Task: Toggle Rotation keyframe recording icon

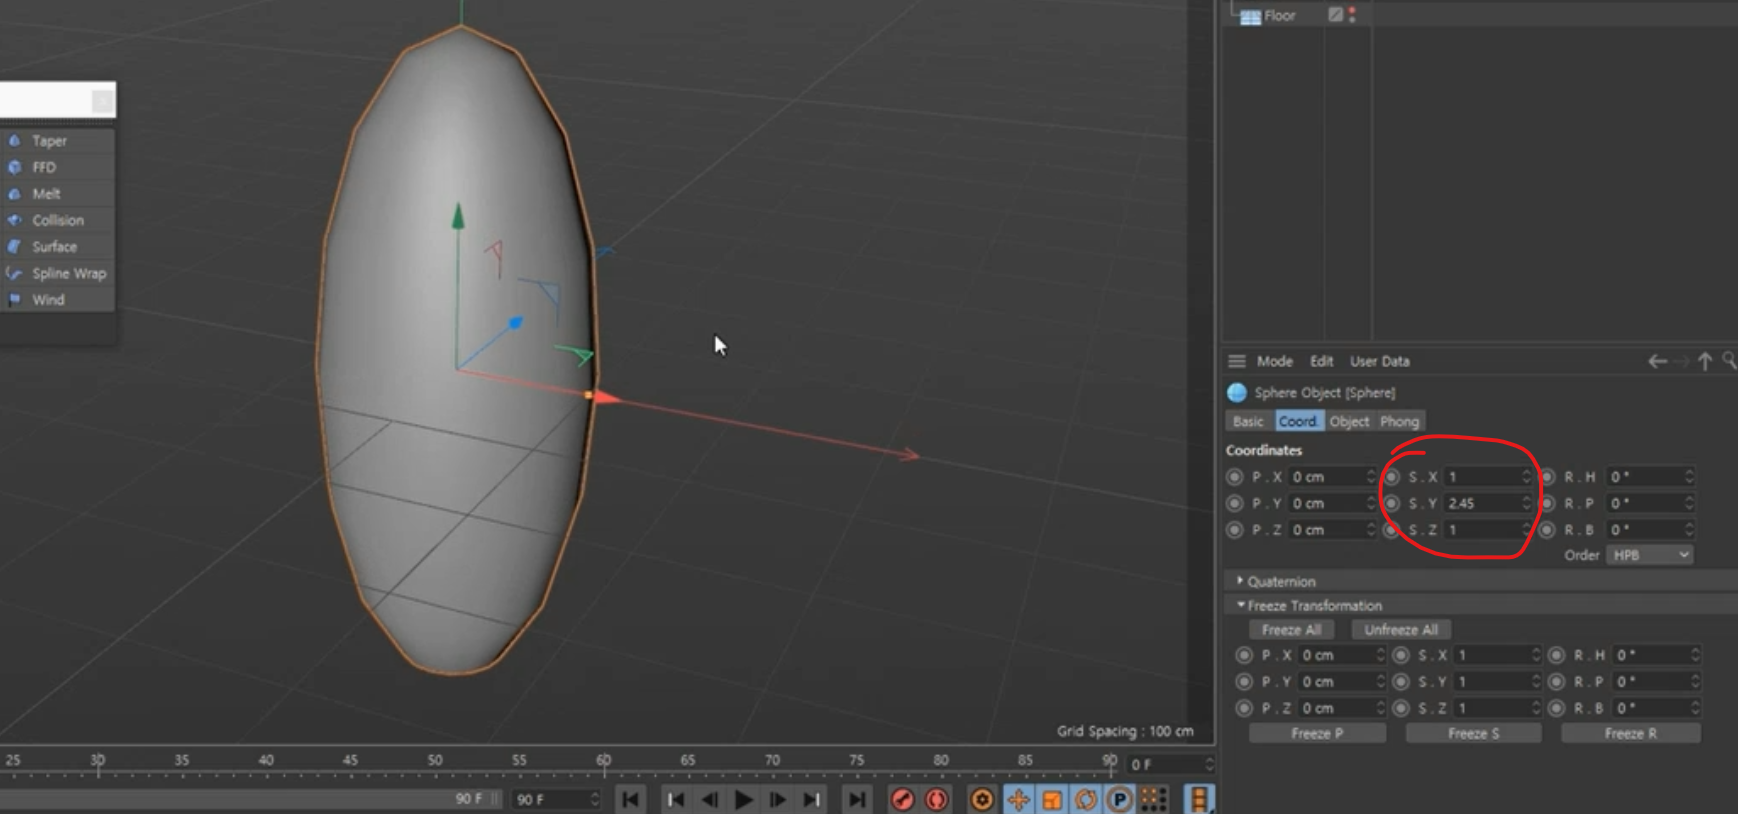Action: [x=1086, y=799]
